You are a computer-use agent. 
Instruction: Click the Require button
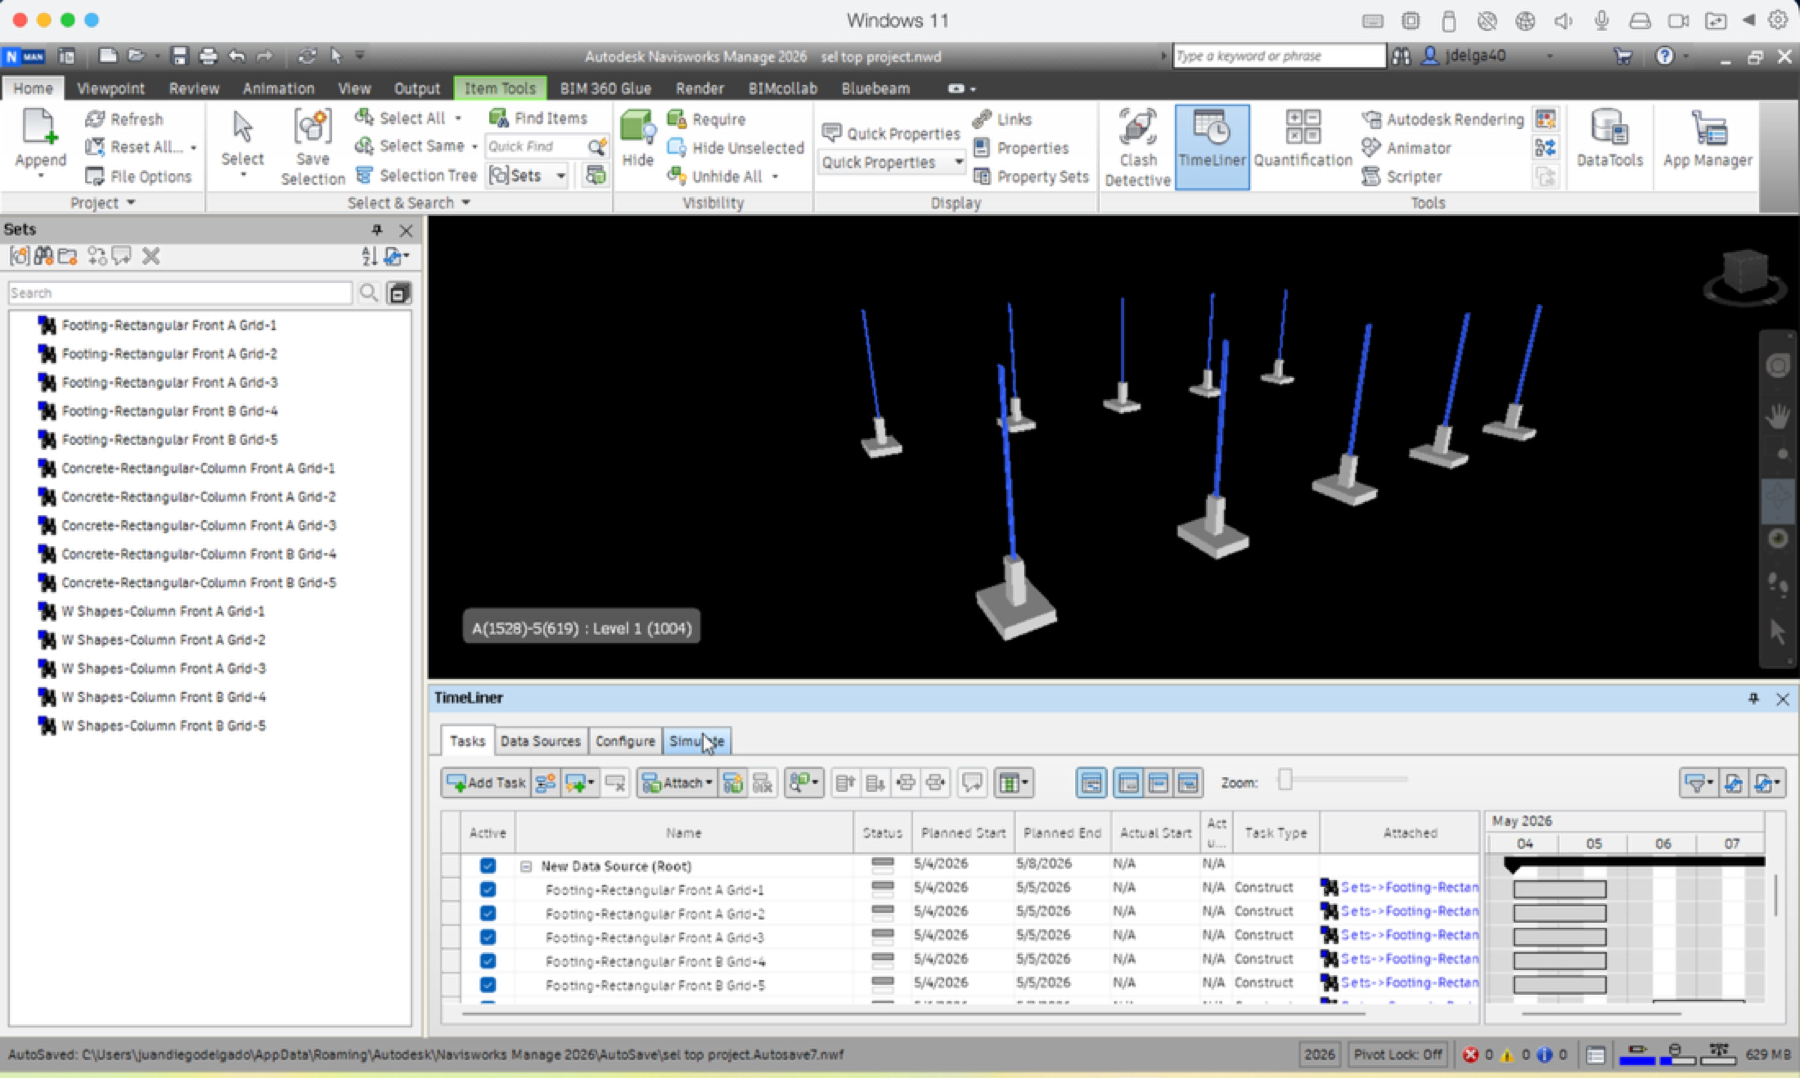(x=706, y=119)
